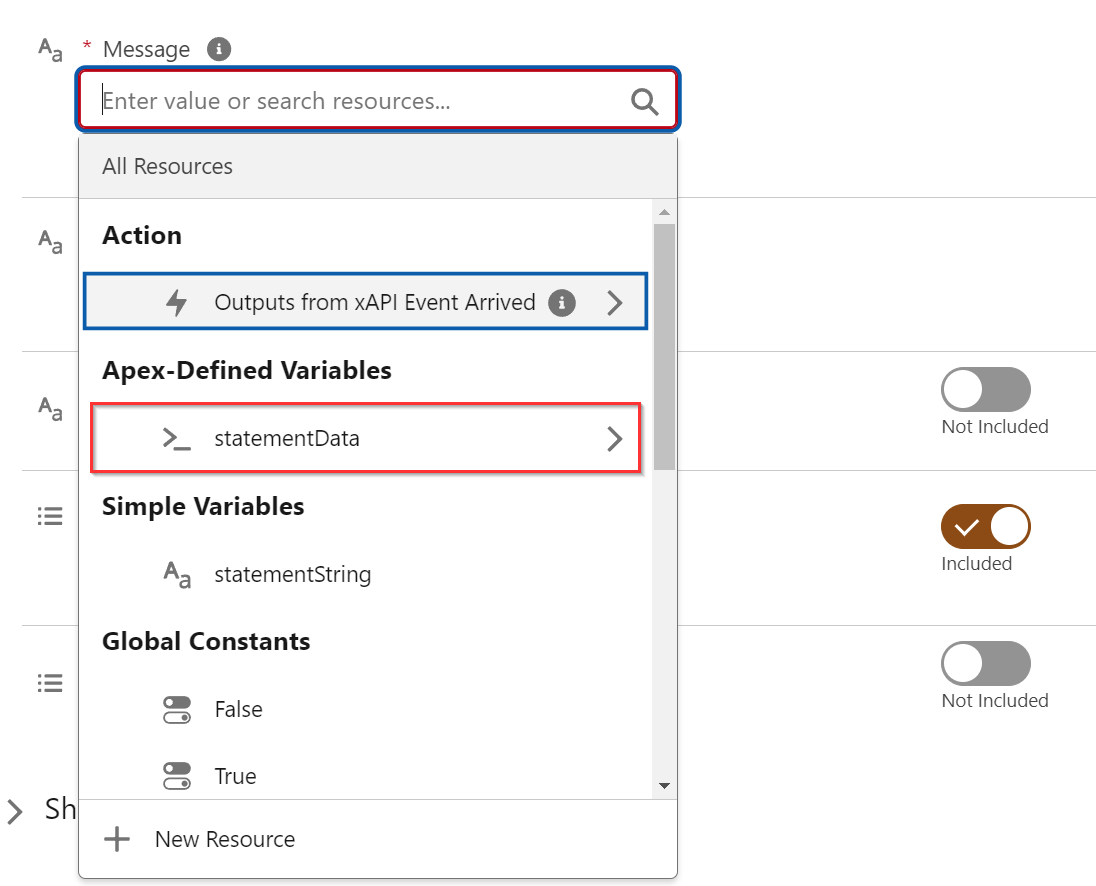1096x886 pixels.
Task: Click the text type icon beside statementString
Action: tap(177, 575)
